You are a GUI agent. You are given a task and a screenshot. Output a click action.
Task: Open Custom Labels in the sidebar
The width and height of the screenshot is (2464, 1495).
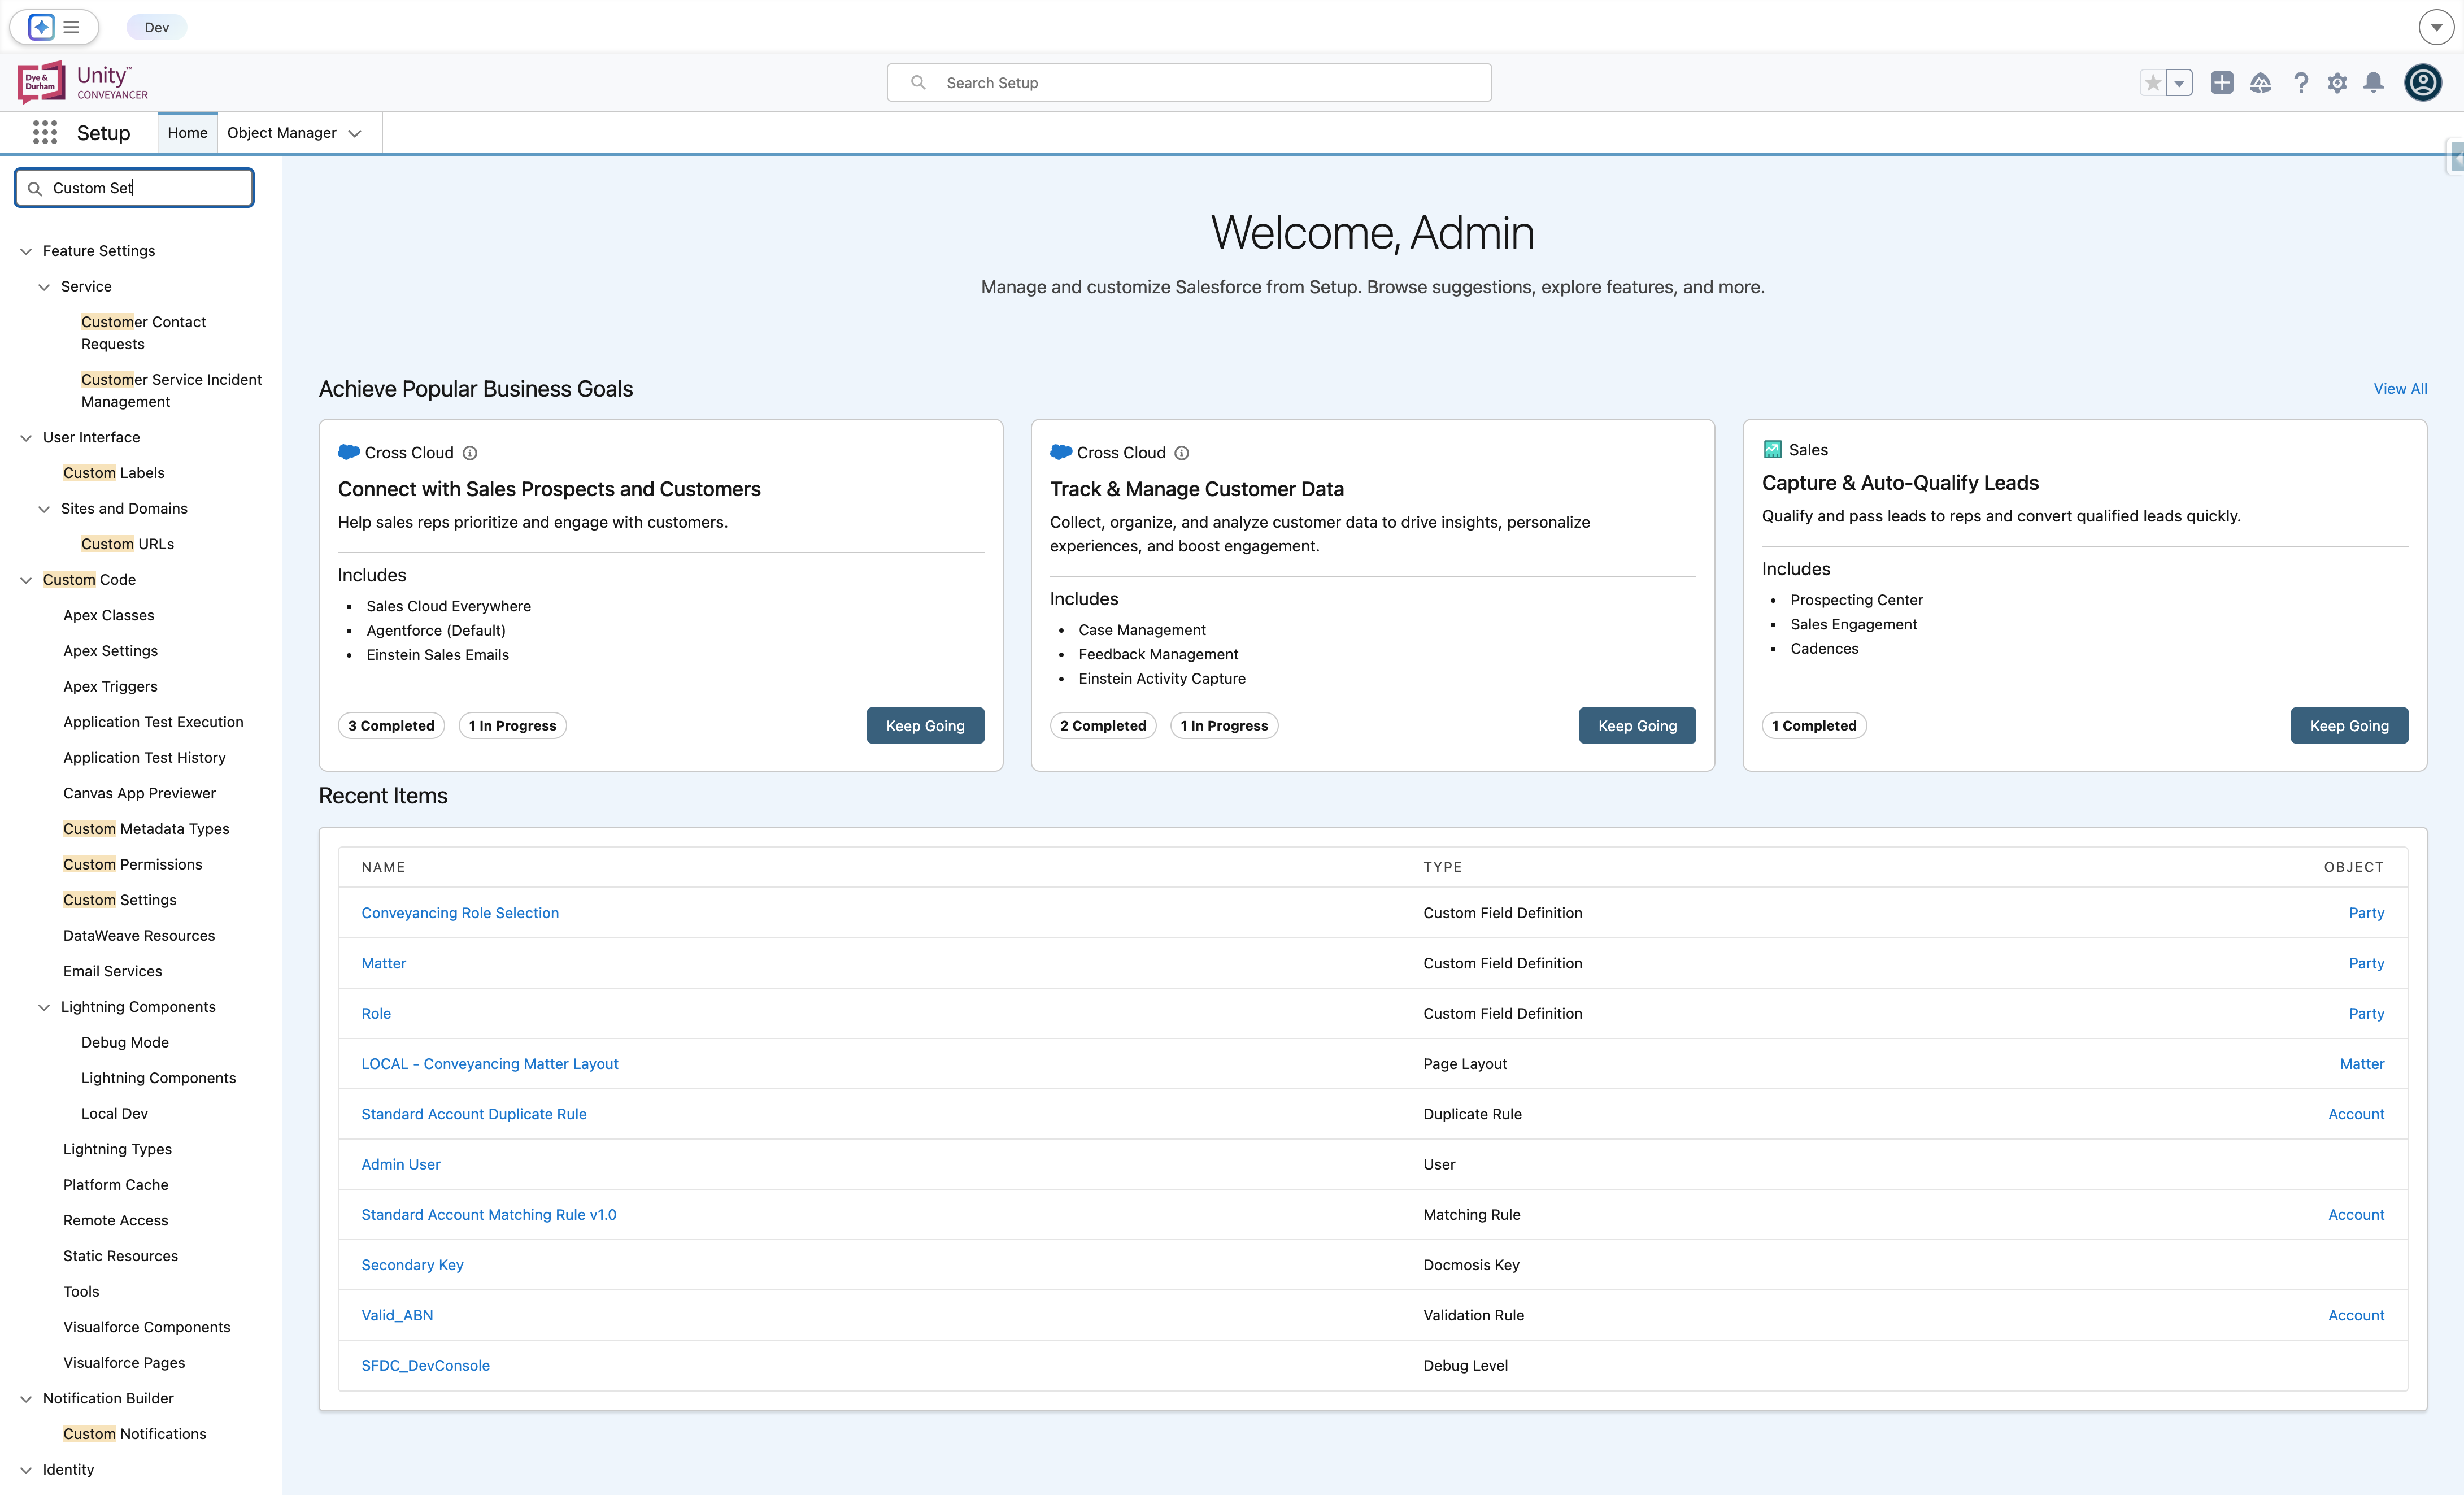click(x=113, y=473)
